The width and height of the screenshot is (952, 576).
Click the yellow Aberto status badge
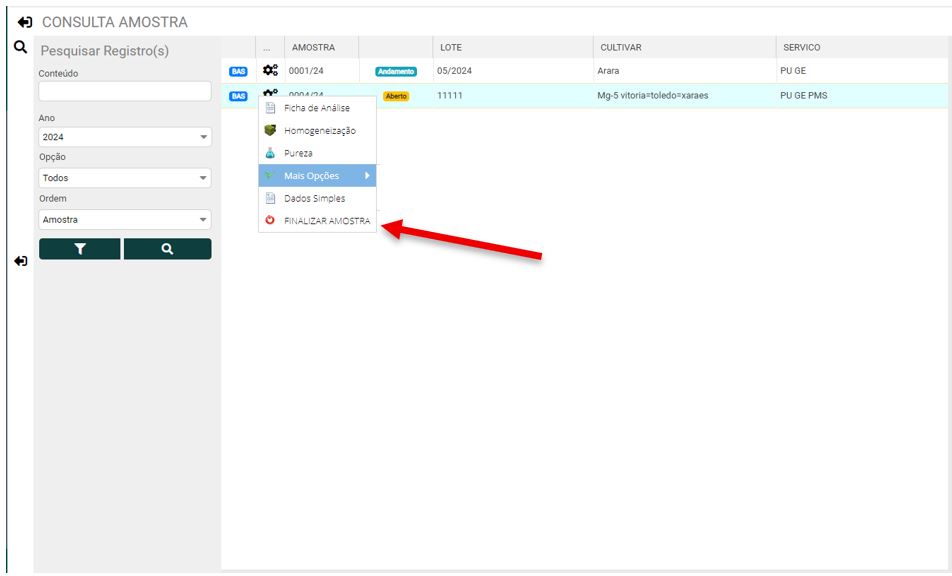(x=396, y=96)
